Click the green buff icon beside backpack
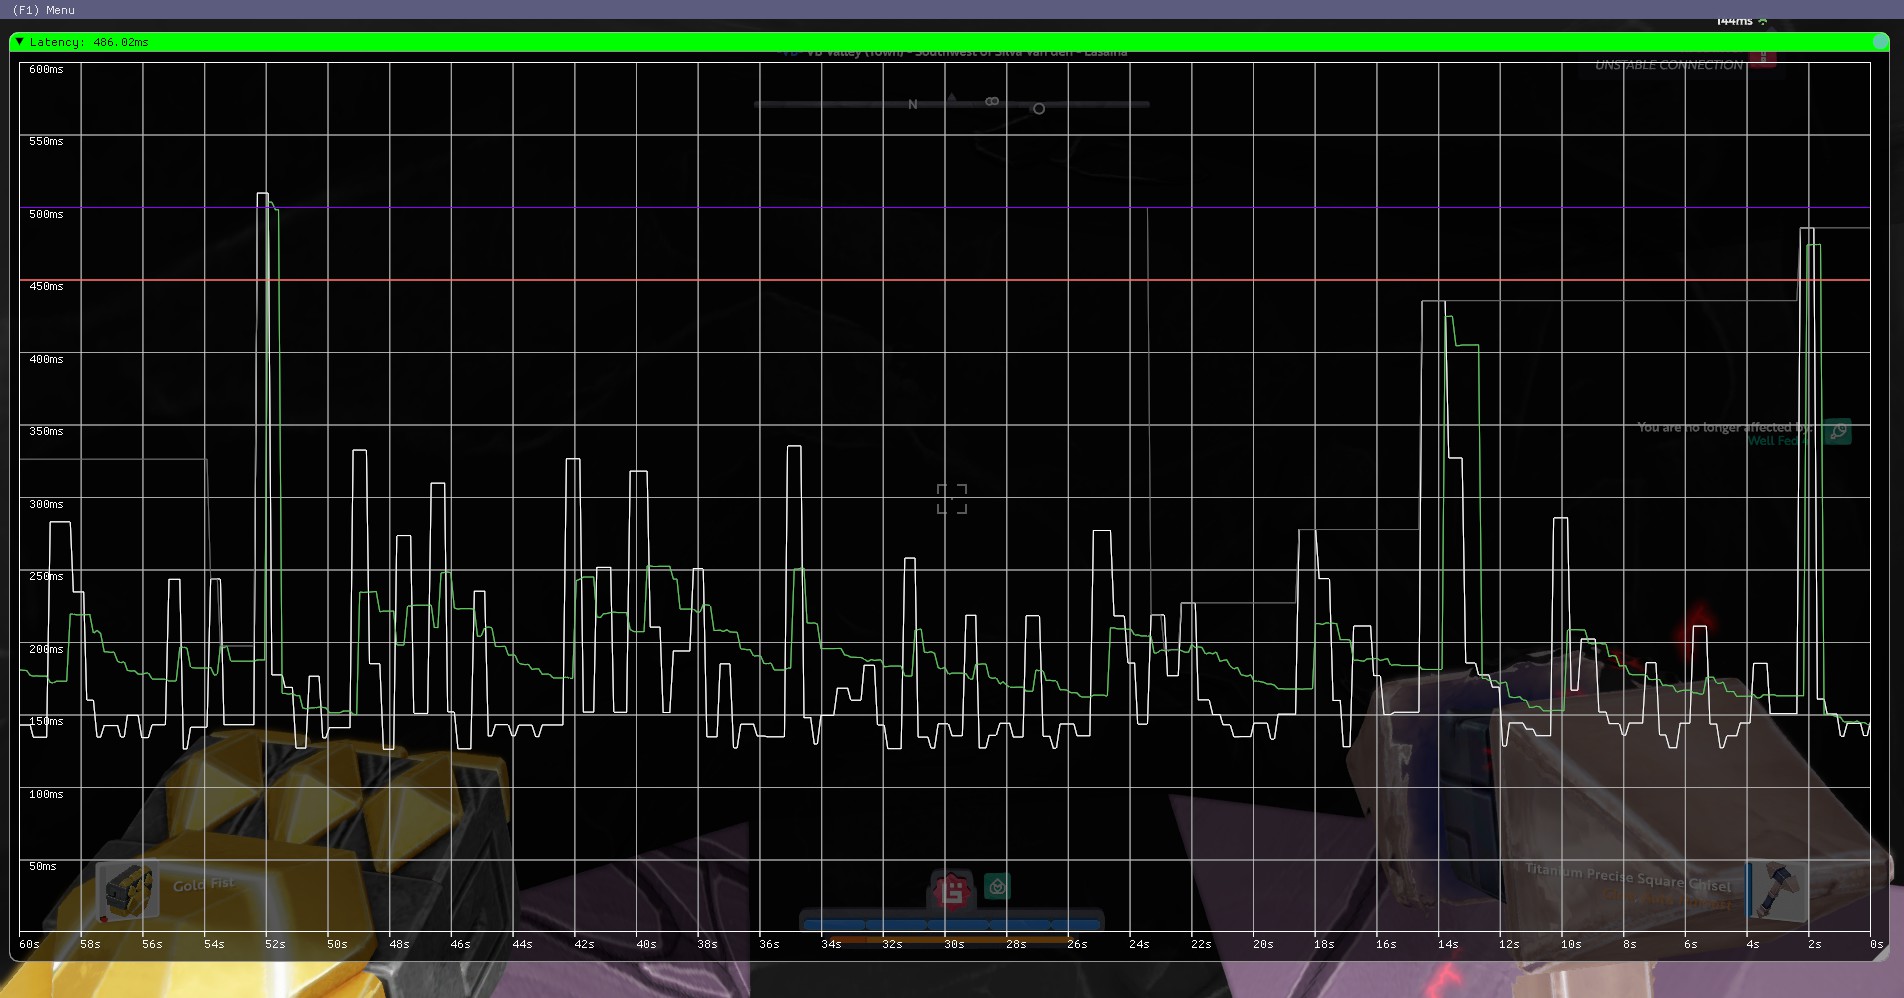The height and width of the screenshot is (998, 1904). pyautogui.click(x=997, y=886)
